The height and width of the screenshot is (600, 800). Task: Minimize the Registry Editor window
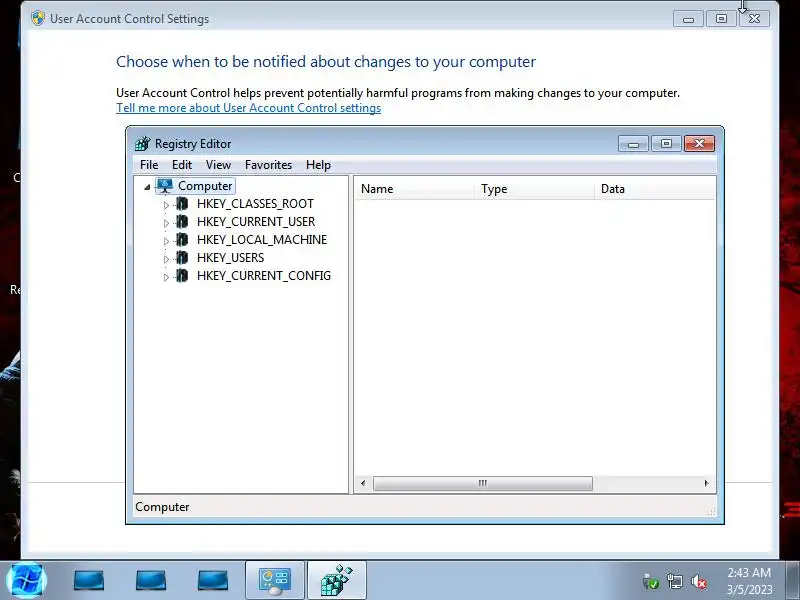633,144
